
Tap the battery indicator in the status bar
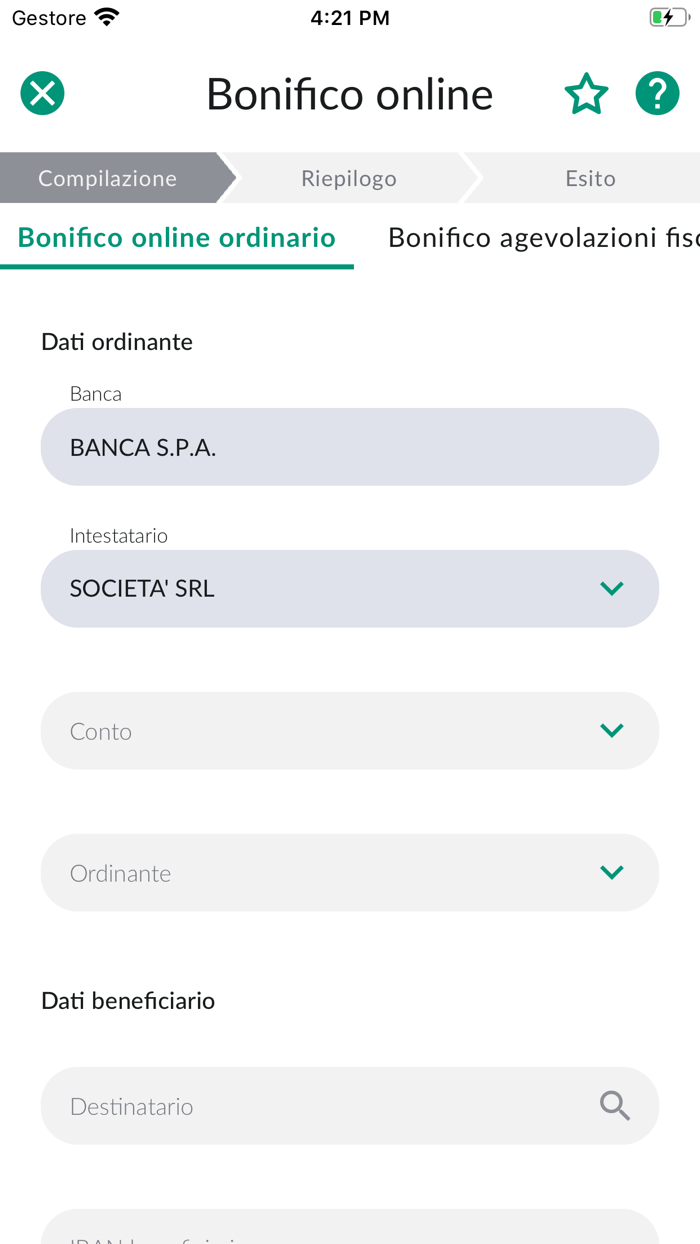tap(668, 16)
